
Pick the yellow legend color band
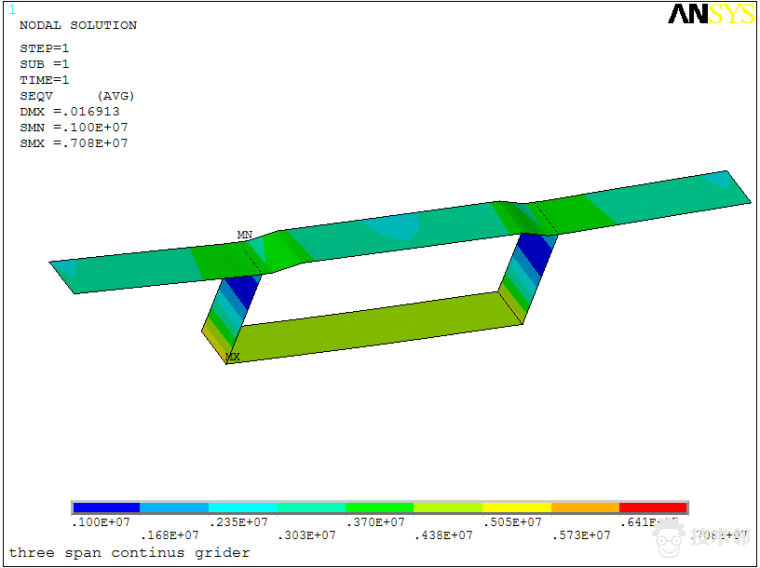tap(517, 508)
